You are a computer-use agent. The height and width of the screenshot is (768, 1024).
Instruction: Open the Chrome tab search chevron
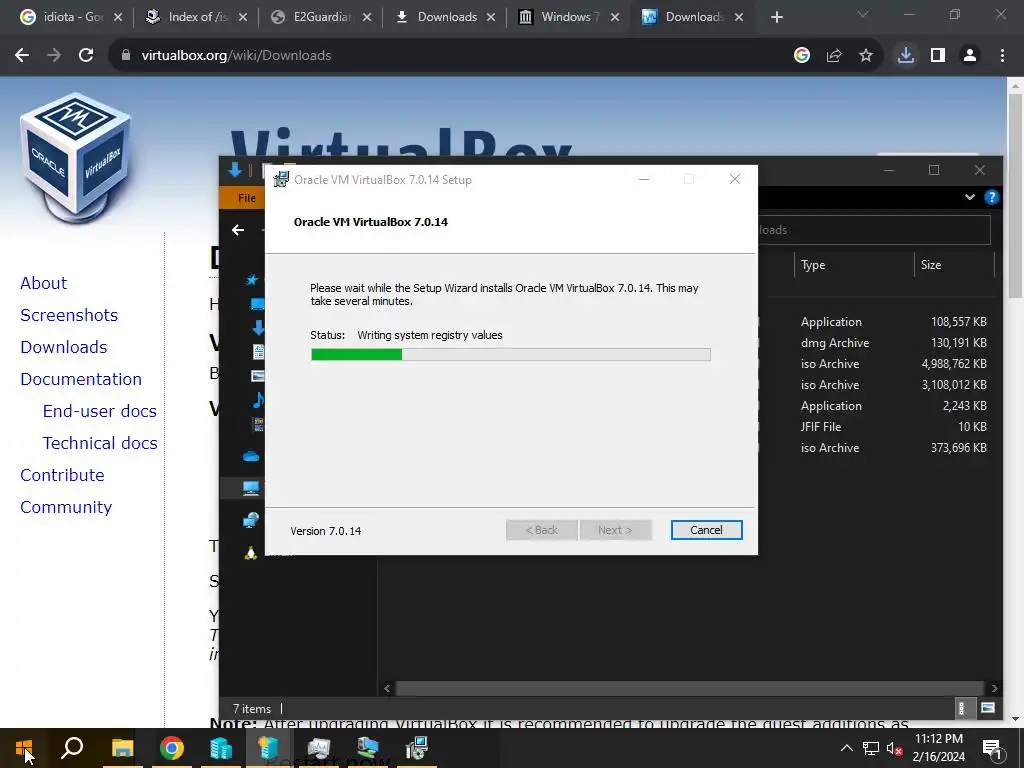click(863, 14)
